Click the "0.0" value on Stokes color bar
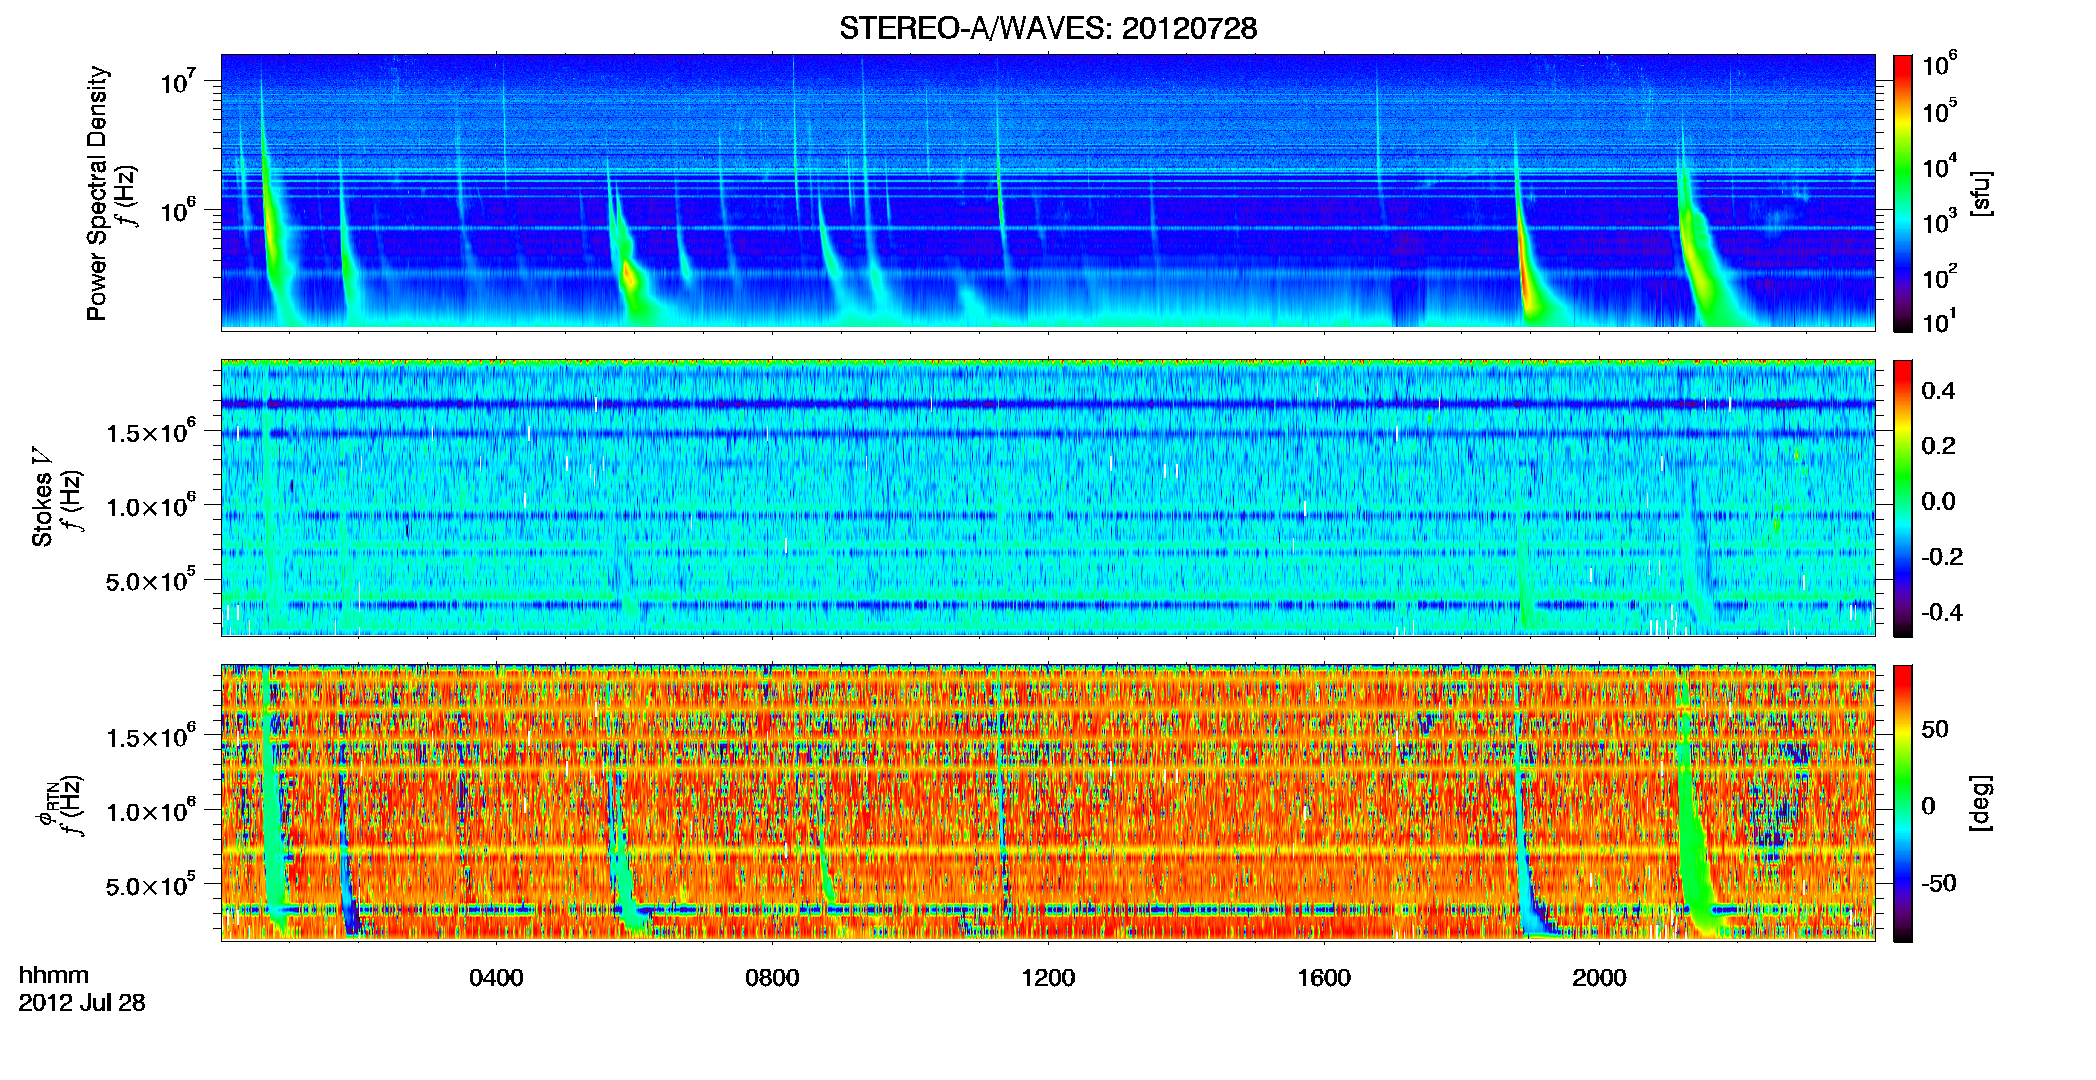This screenshot has height=1080, width=2096. pos(1938,501)
